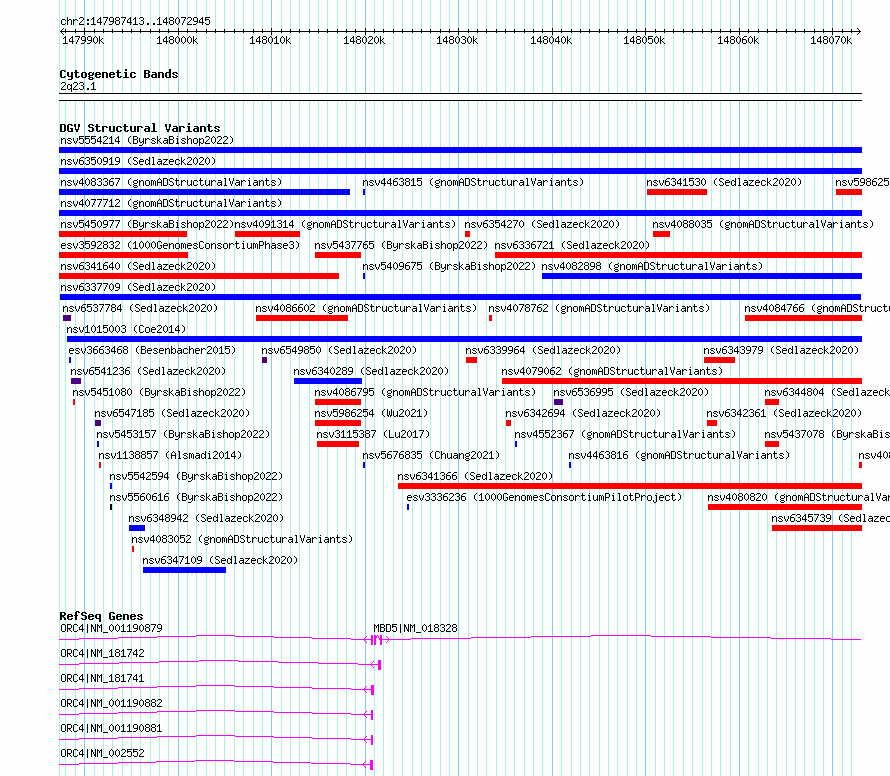This screenshot has height=776, width=890.
Task: Select the nsv5437765 (ByrskaBishop2022) label
Action: 401,245
